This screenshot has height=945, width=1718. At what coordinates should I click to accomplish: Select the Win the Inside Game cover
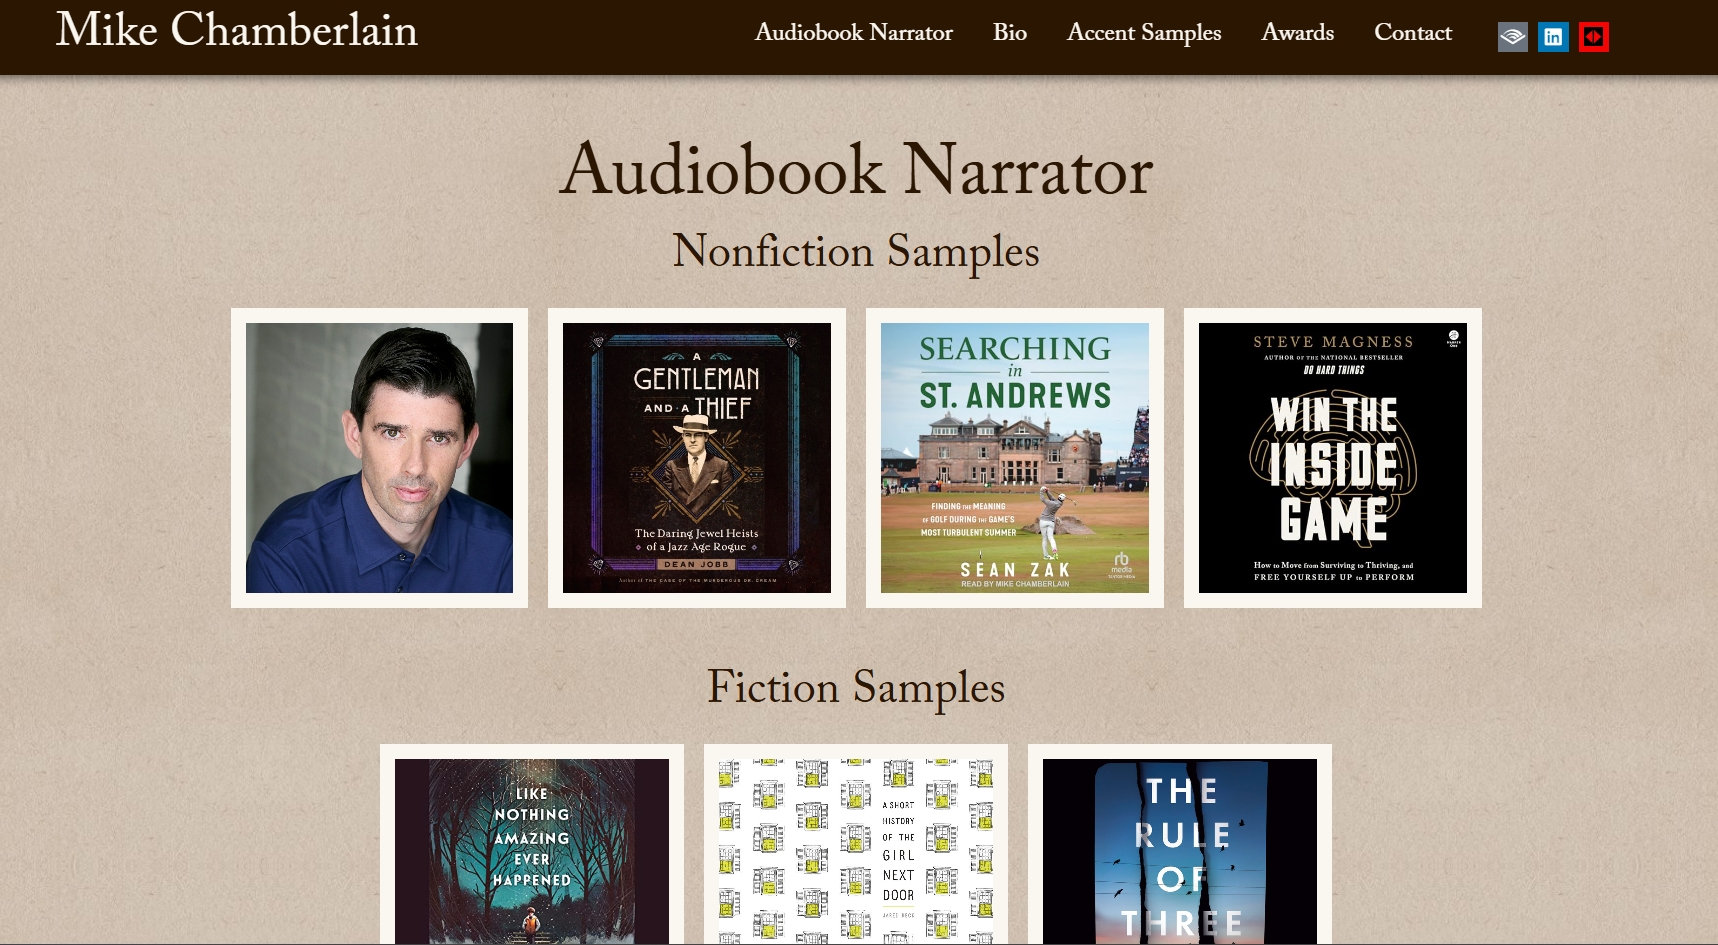coord(1333,458)
